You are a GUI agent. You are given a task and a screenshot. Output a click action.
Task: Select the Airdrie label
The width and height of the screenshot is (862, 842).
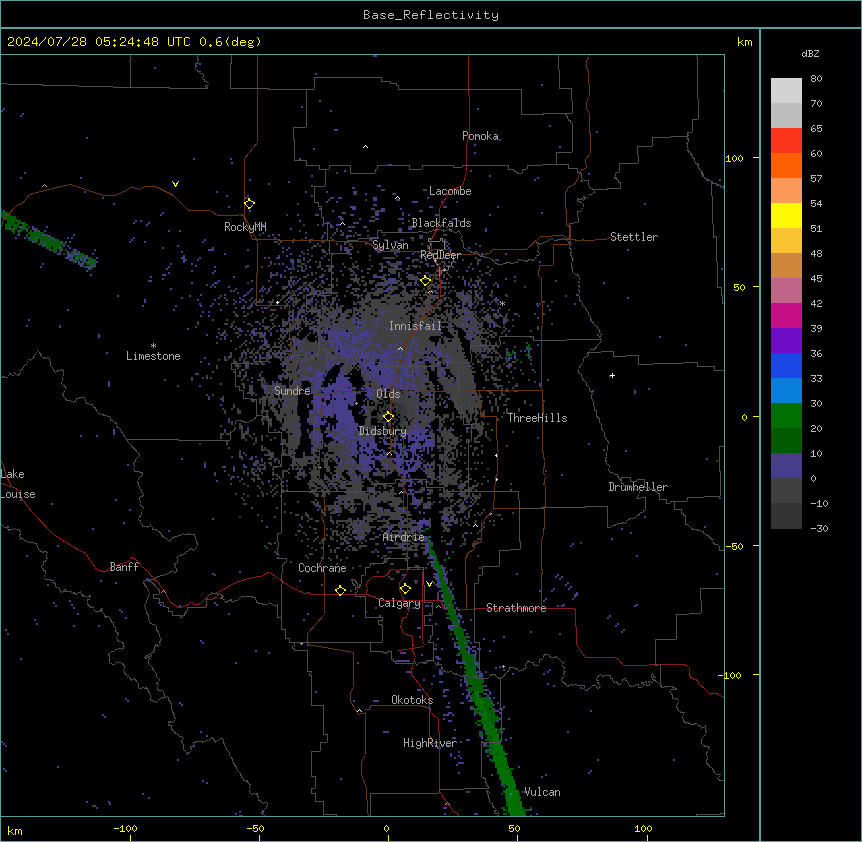pyautogui.click(x=404, y=537)
